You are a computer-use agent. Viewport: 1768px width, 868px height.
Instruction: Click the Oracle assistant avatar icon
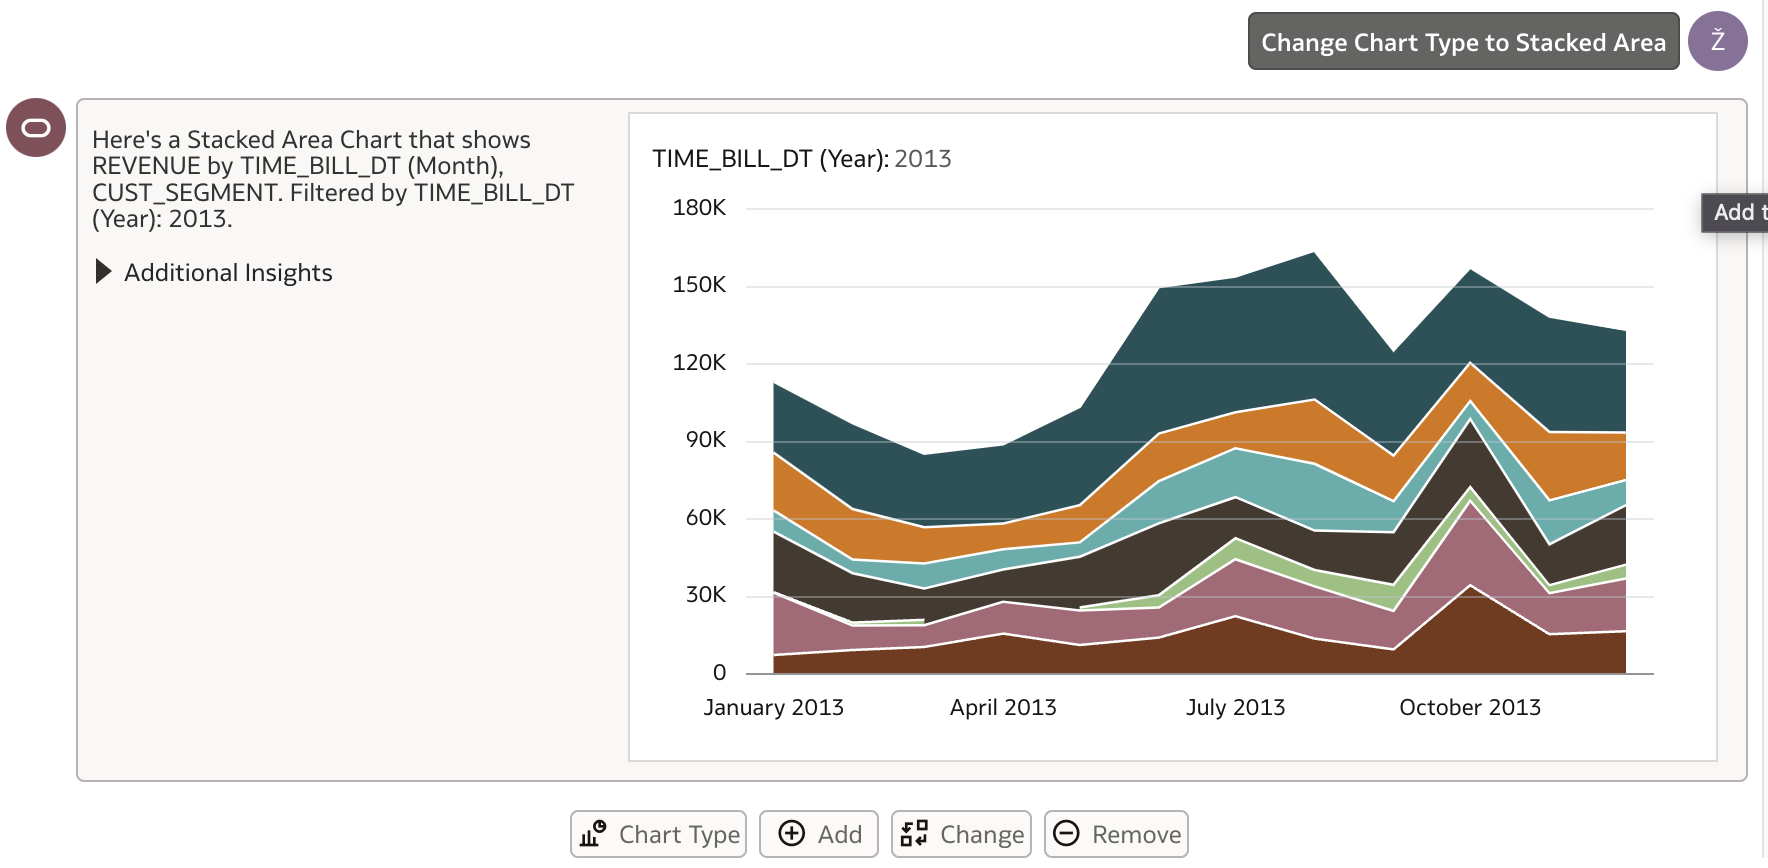(x=36, y=128)
